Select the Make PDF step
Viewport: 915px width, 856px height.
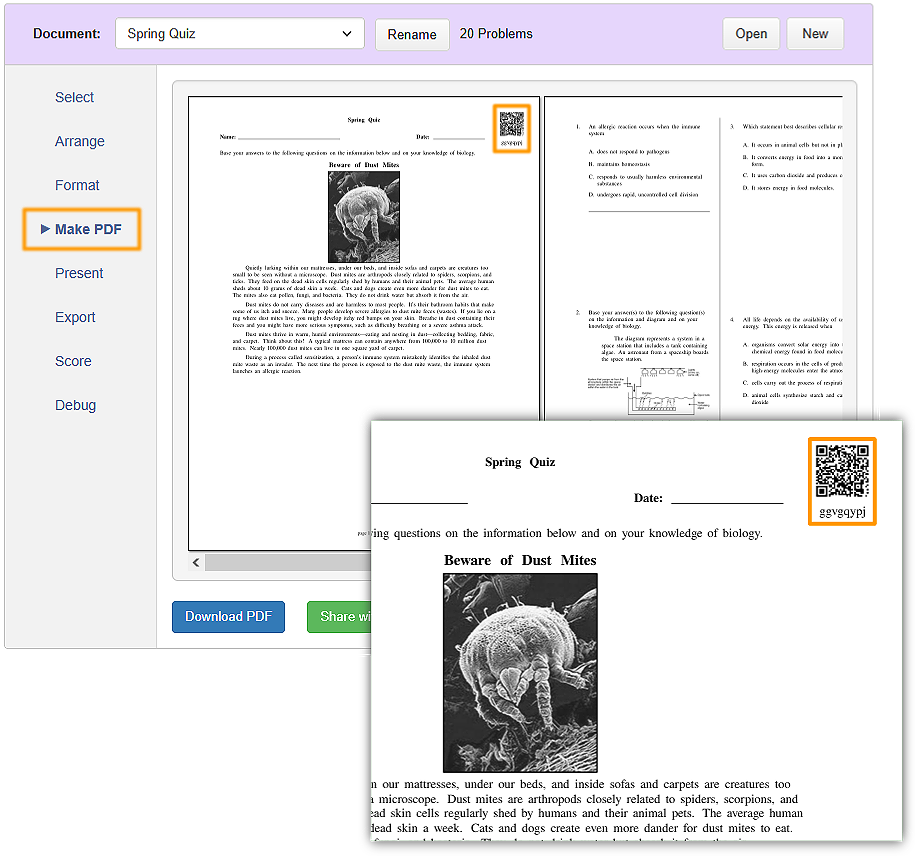click(82, 229)
